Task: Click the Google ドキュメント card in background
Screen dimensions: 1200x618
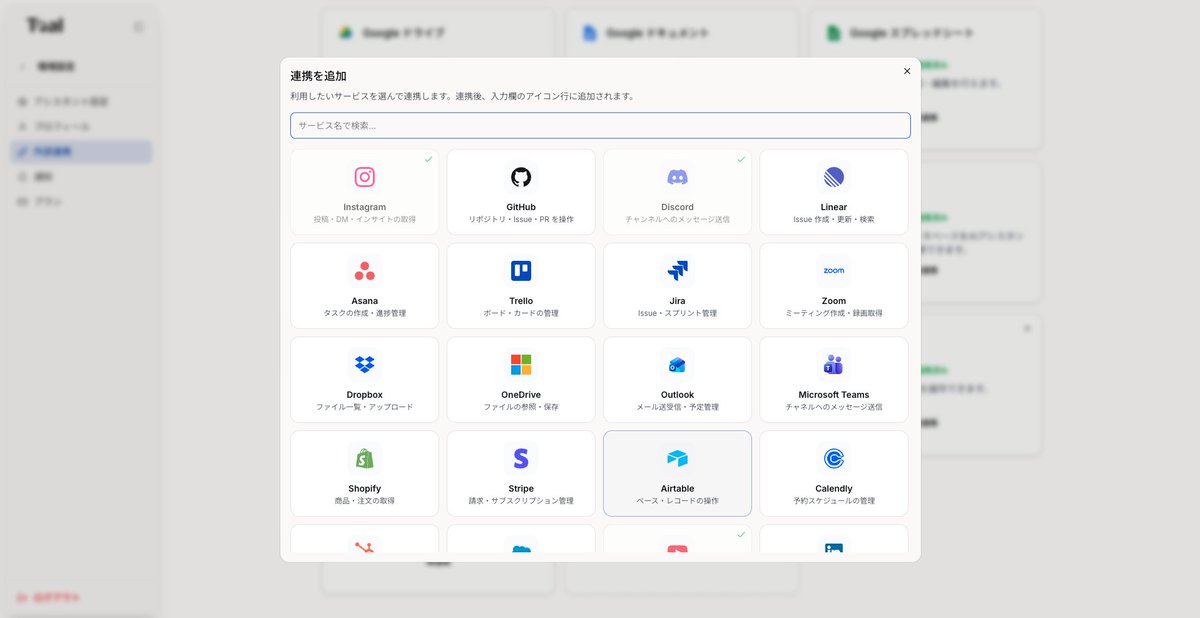Action: 682,33
